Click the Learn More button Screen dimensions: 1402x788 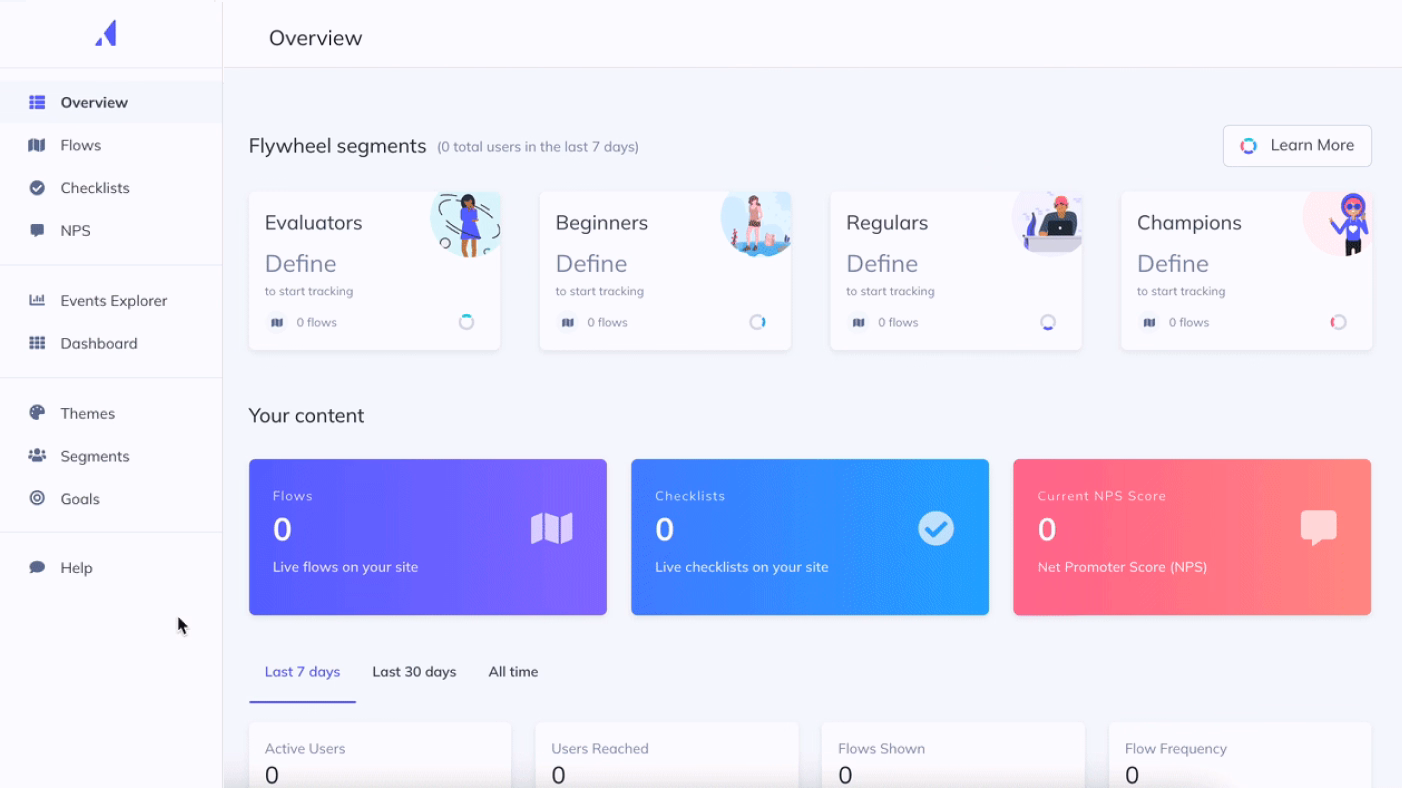[x=1297, y=145]
